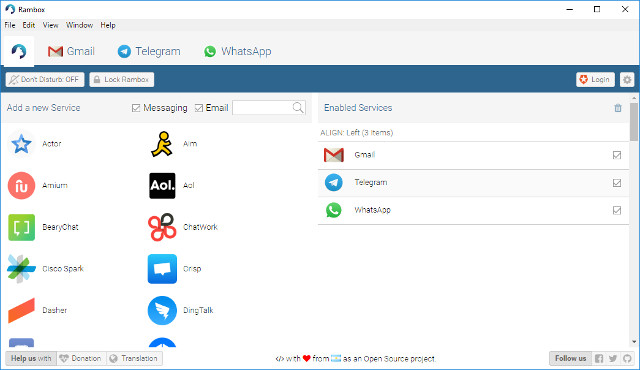Click the ChatWork label
This screenshot has height=370, width=640.
coord(200,227)
